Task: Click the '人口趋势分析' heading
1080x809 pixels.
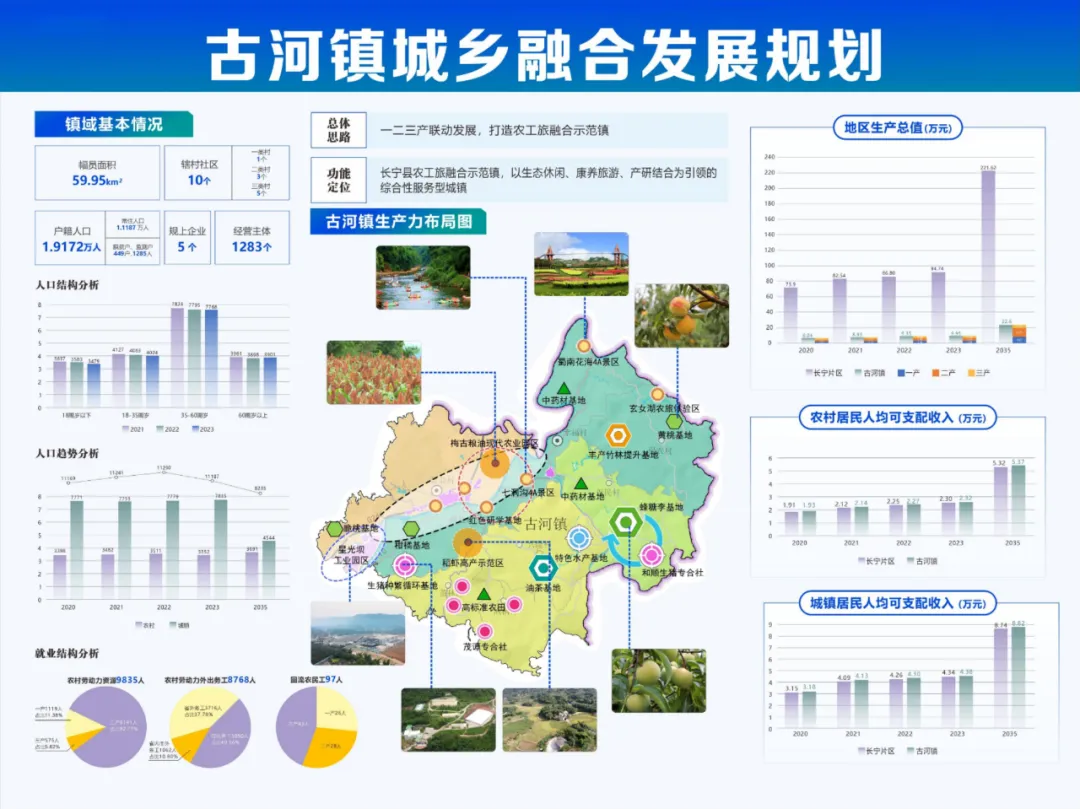Action: 68,453
